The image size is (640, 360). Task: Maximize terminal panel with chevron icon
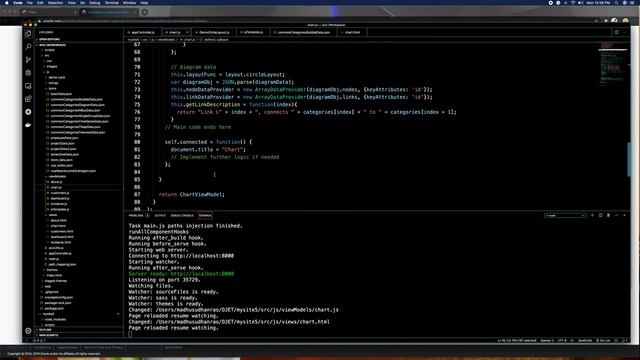click(616, 215)
